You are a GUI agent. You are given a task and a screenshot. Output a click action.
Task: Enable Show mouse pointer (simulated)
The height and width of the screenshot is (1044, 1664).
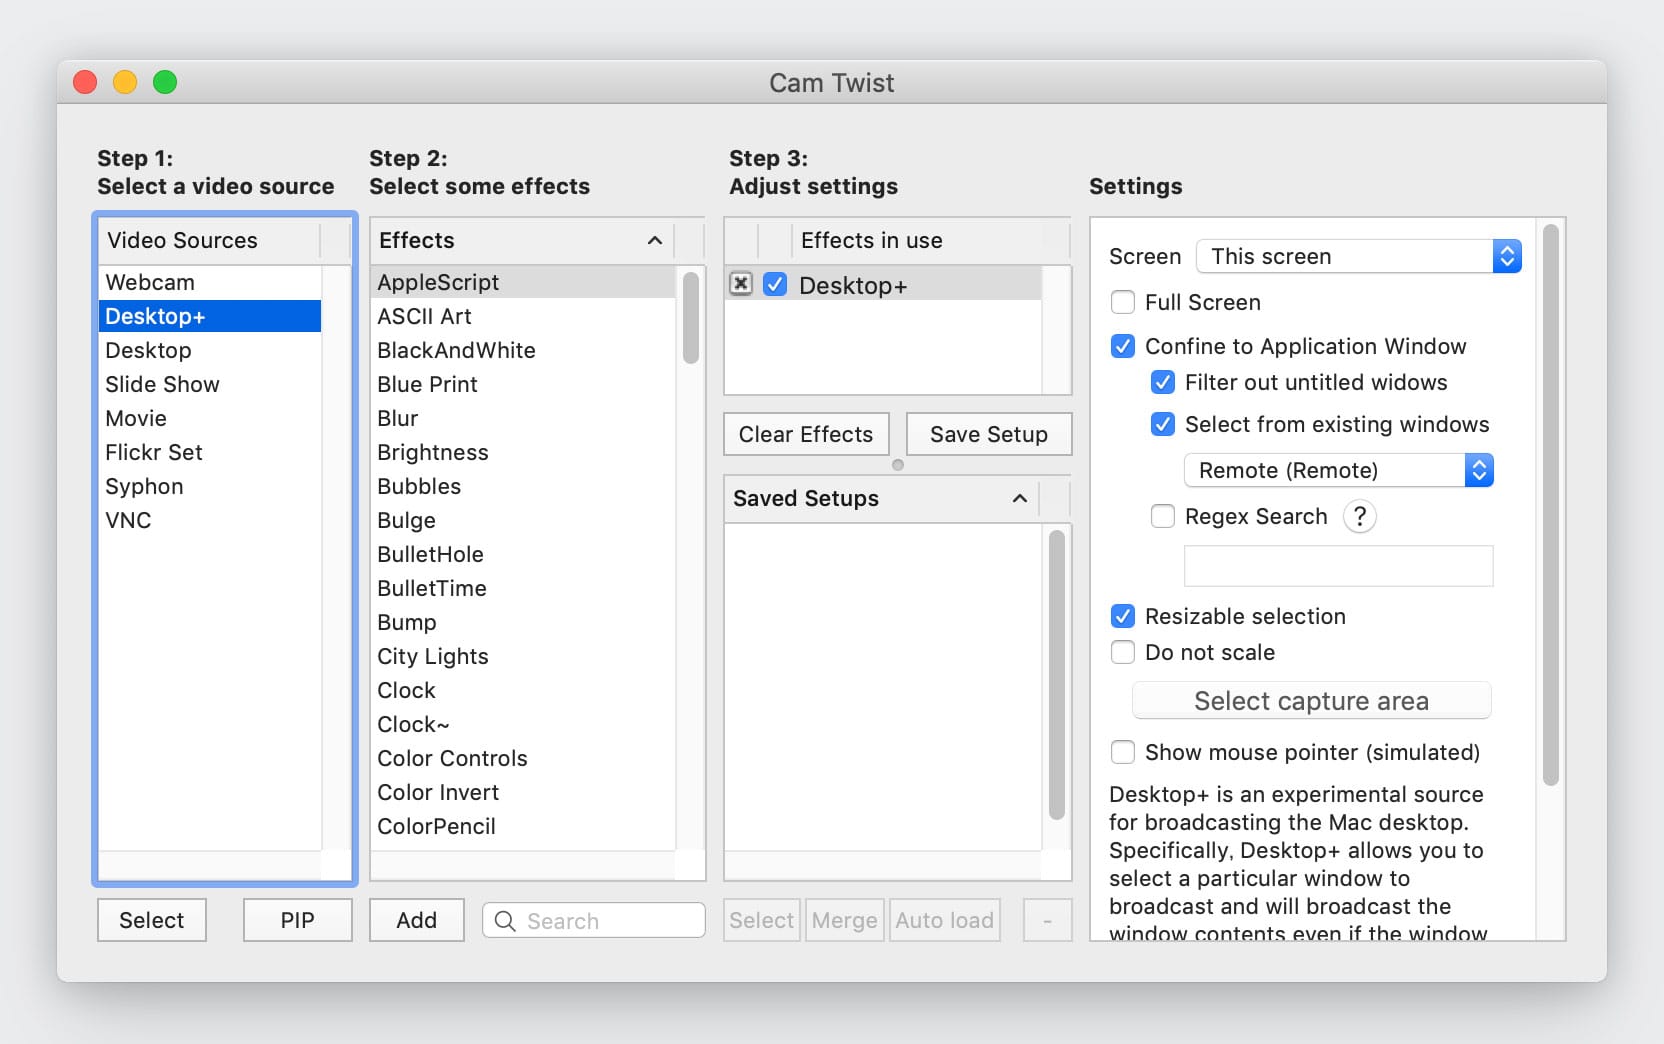point(1123,752)
